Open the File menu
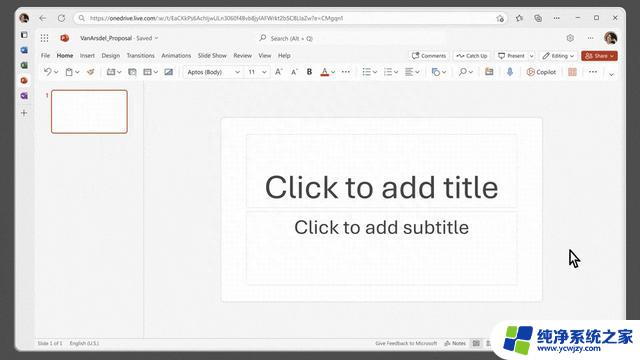Viewport: 640px width, 360px height. tap(45, 56)
